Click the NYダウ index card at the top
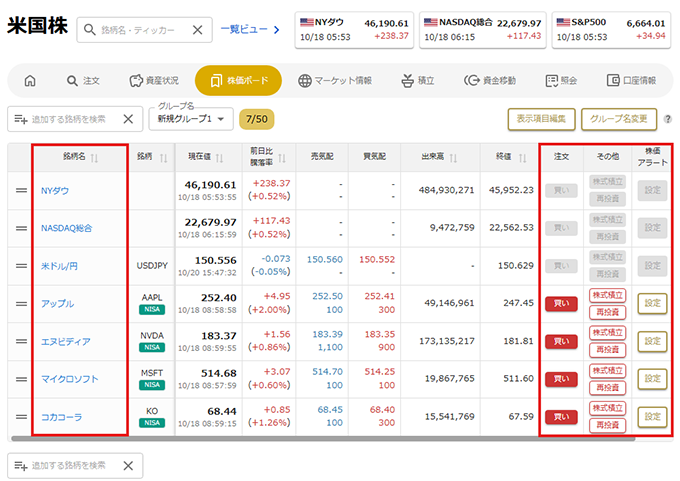The image size is (680, 481). 354,29
